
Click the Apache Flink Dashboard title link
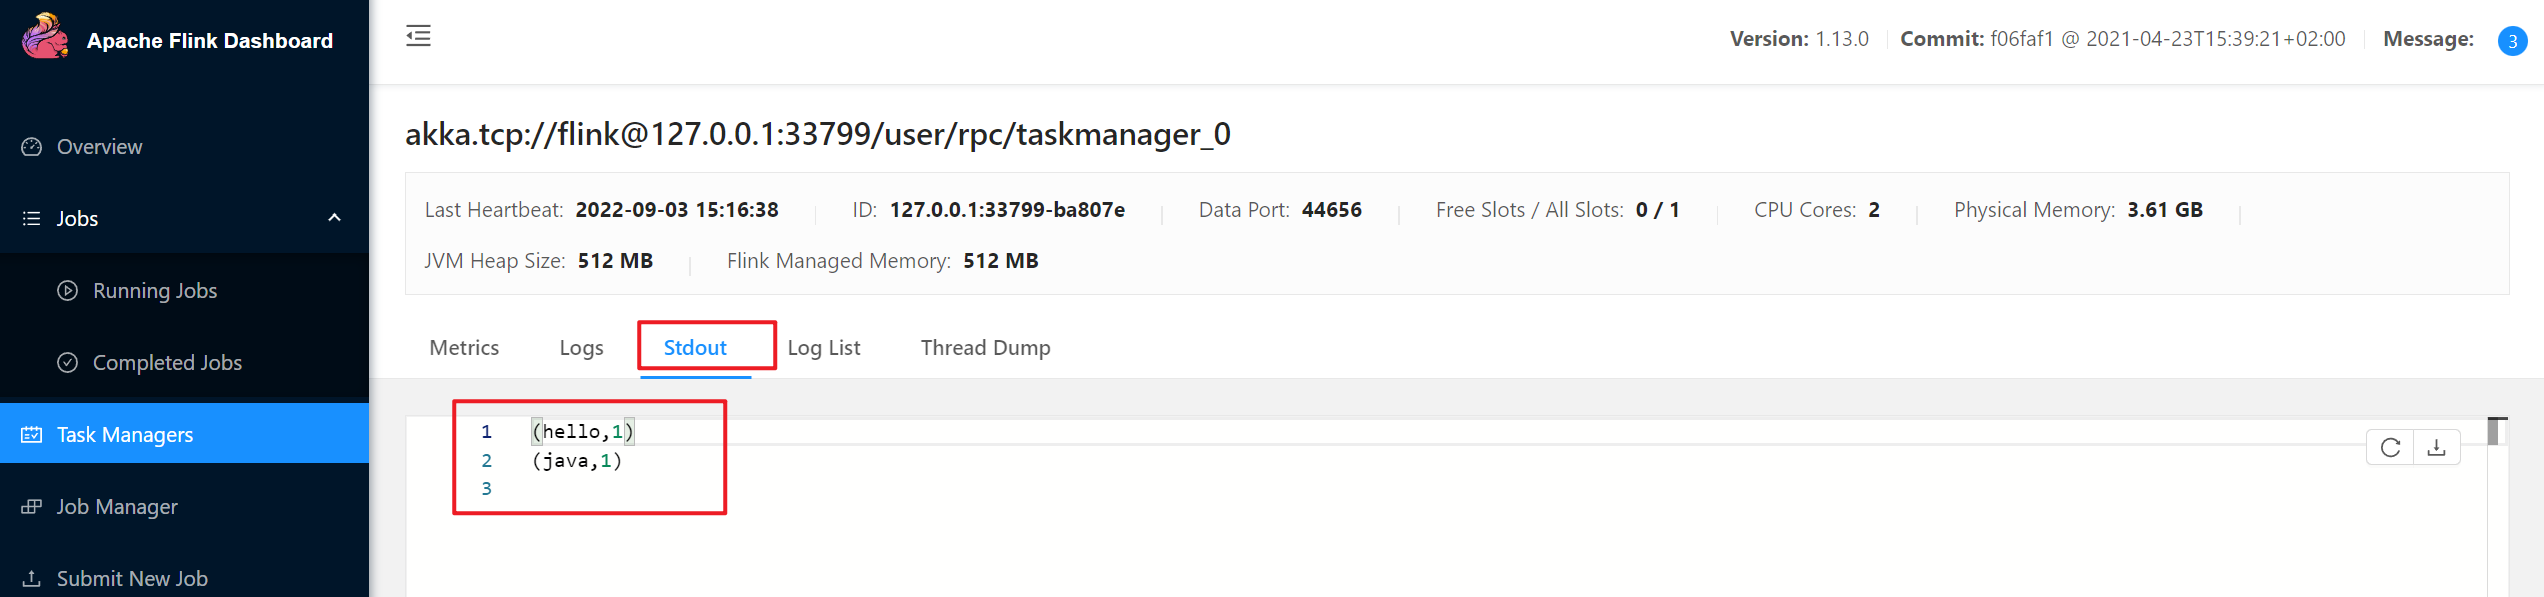210,41
